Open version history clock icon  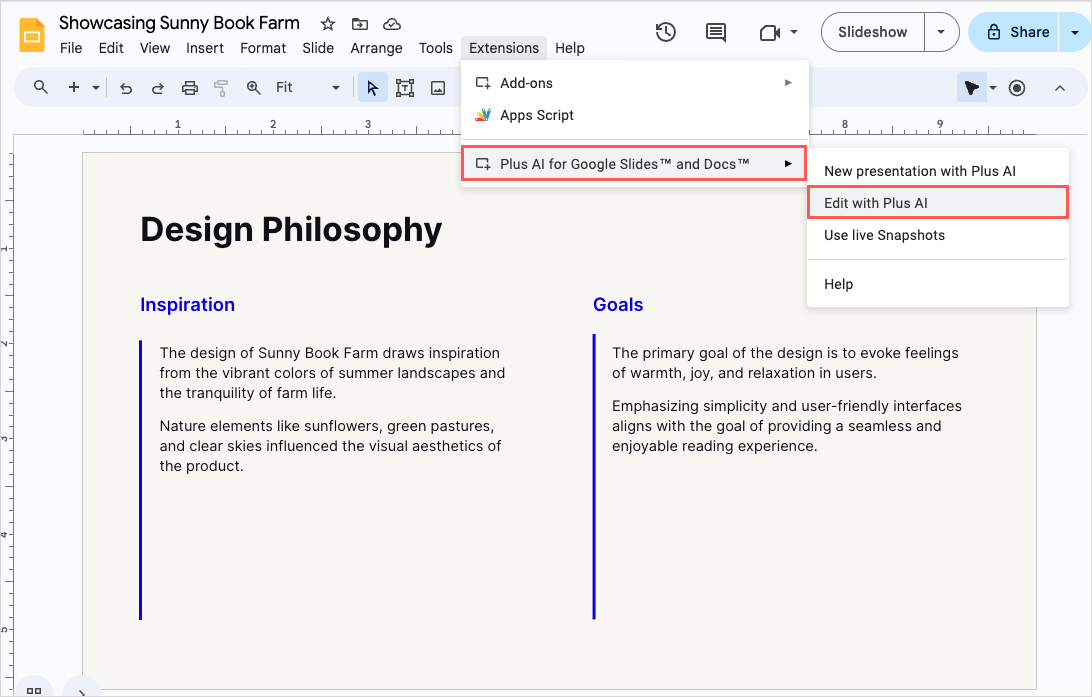(666, 32)
